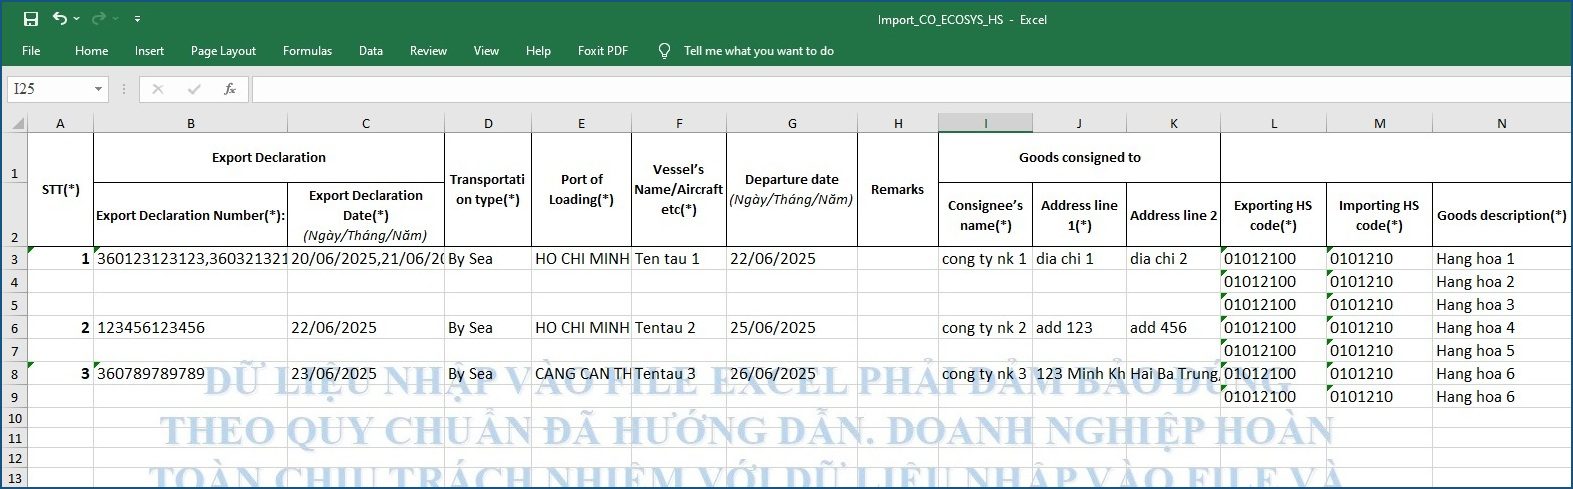Viewport: 1573px width, 489px height.
Task: Click the 'Importing HS code(*)' header cell
Action: [1379, 214]
